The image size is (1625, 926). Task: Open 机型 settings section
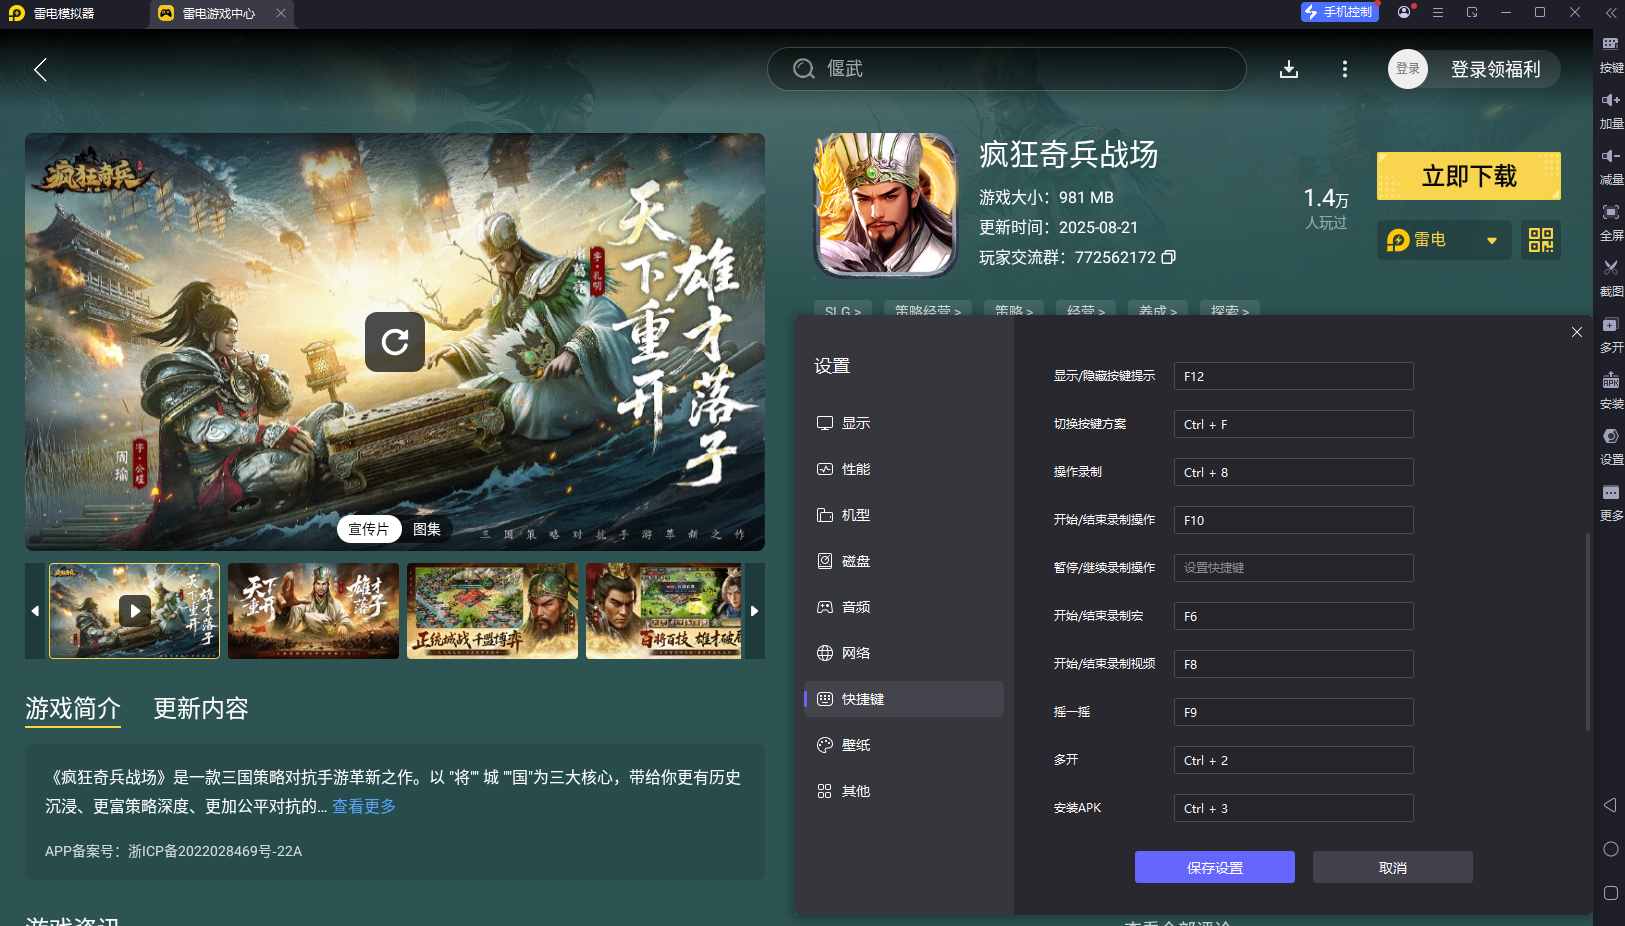[904, 515]
